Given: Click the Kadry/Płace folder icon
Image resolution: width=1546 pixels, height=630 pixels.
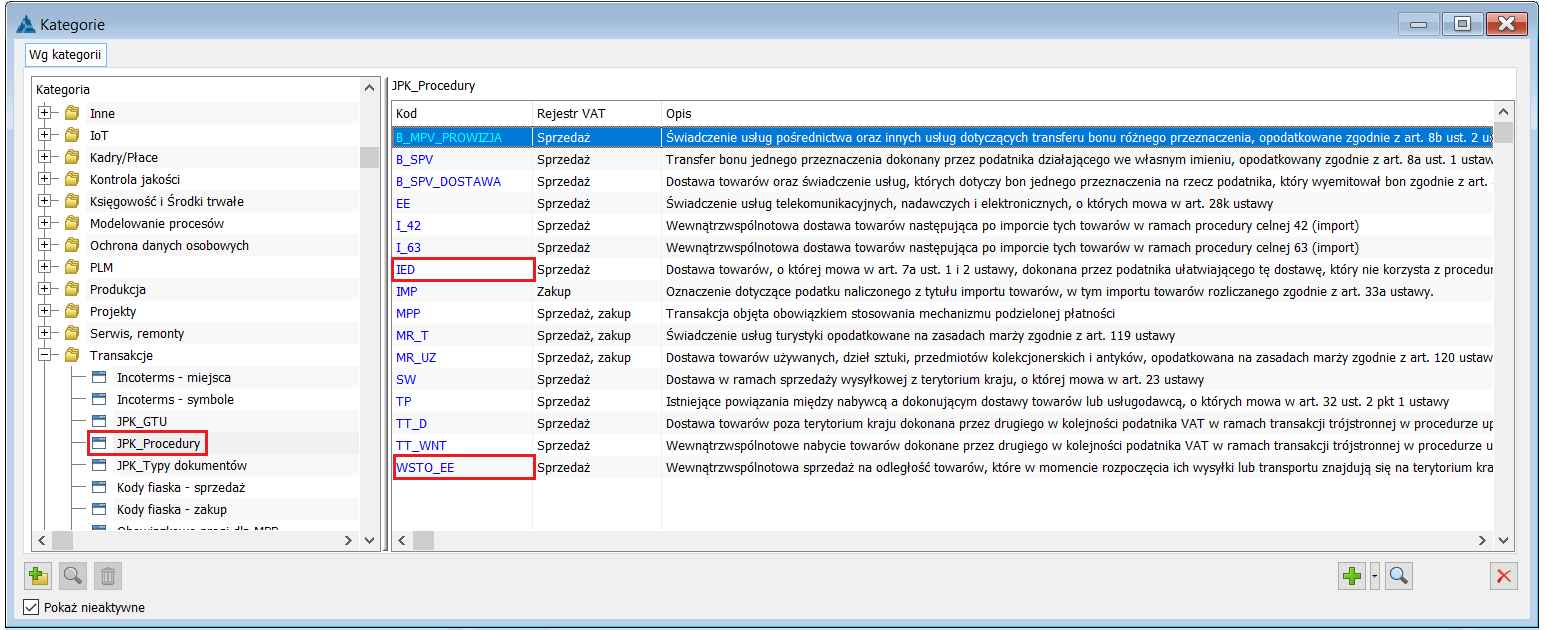Looking at the screenshot, I should [x=72, y=157].
